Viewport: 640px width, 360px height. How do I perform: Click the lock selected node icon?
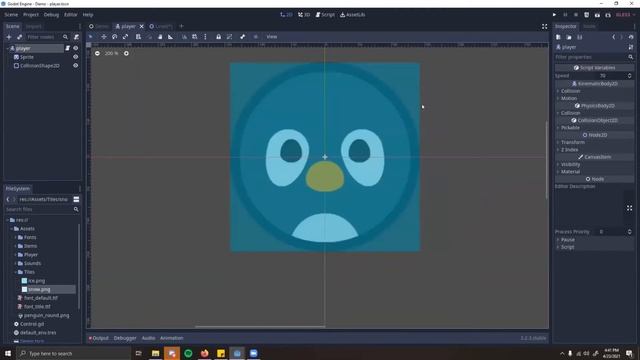coord(218,37)
